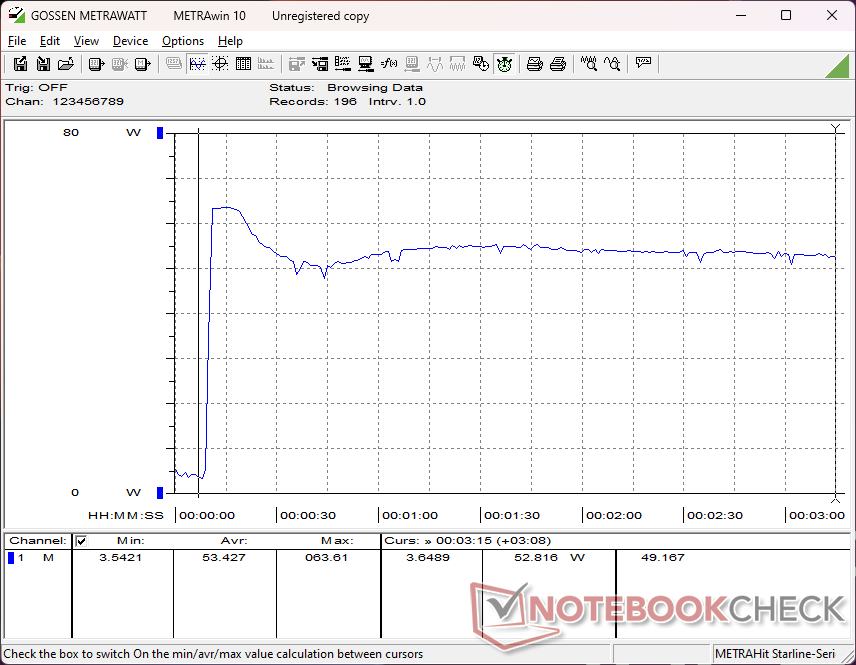Open monitor display settings icon
The image size is (856, 665).
click(x=366, y=64)
